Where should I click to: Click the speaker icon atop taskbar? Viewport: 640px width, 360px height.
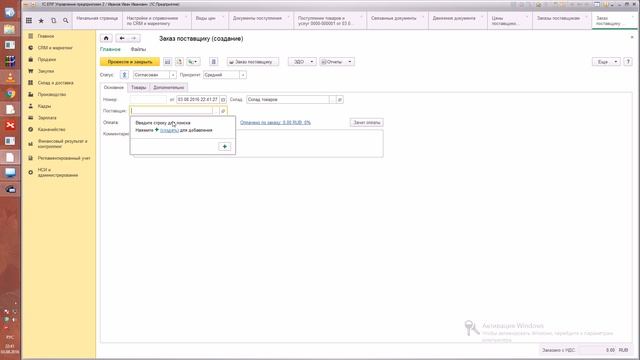10,12
